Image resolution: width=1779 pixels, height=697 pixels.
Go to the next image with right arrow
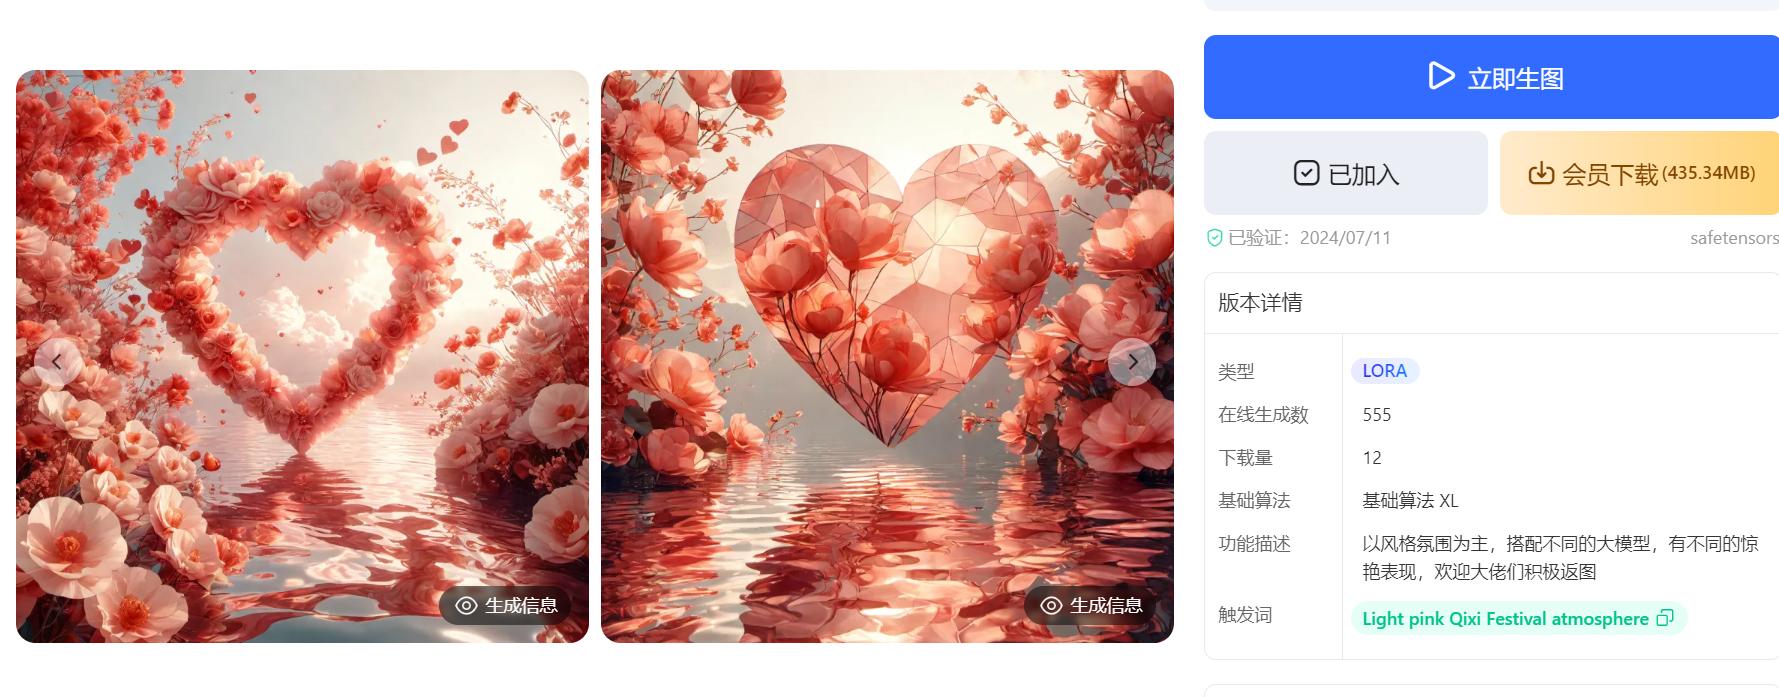point(1132,362)
